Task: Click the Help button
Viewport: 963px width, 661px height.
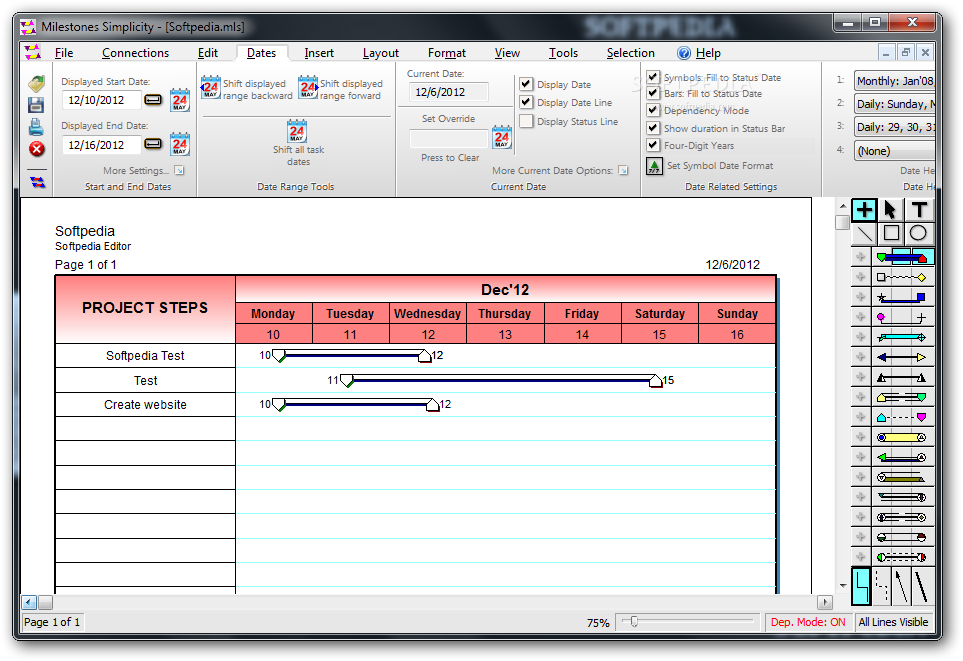Action: [700, 53]
